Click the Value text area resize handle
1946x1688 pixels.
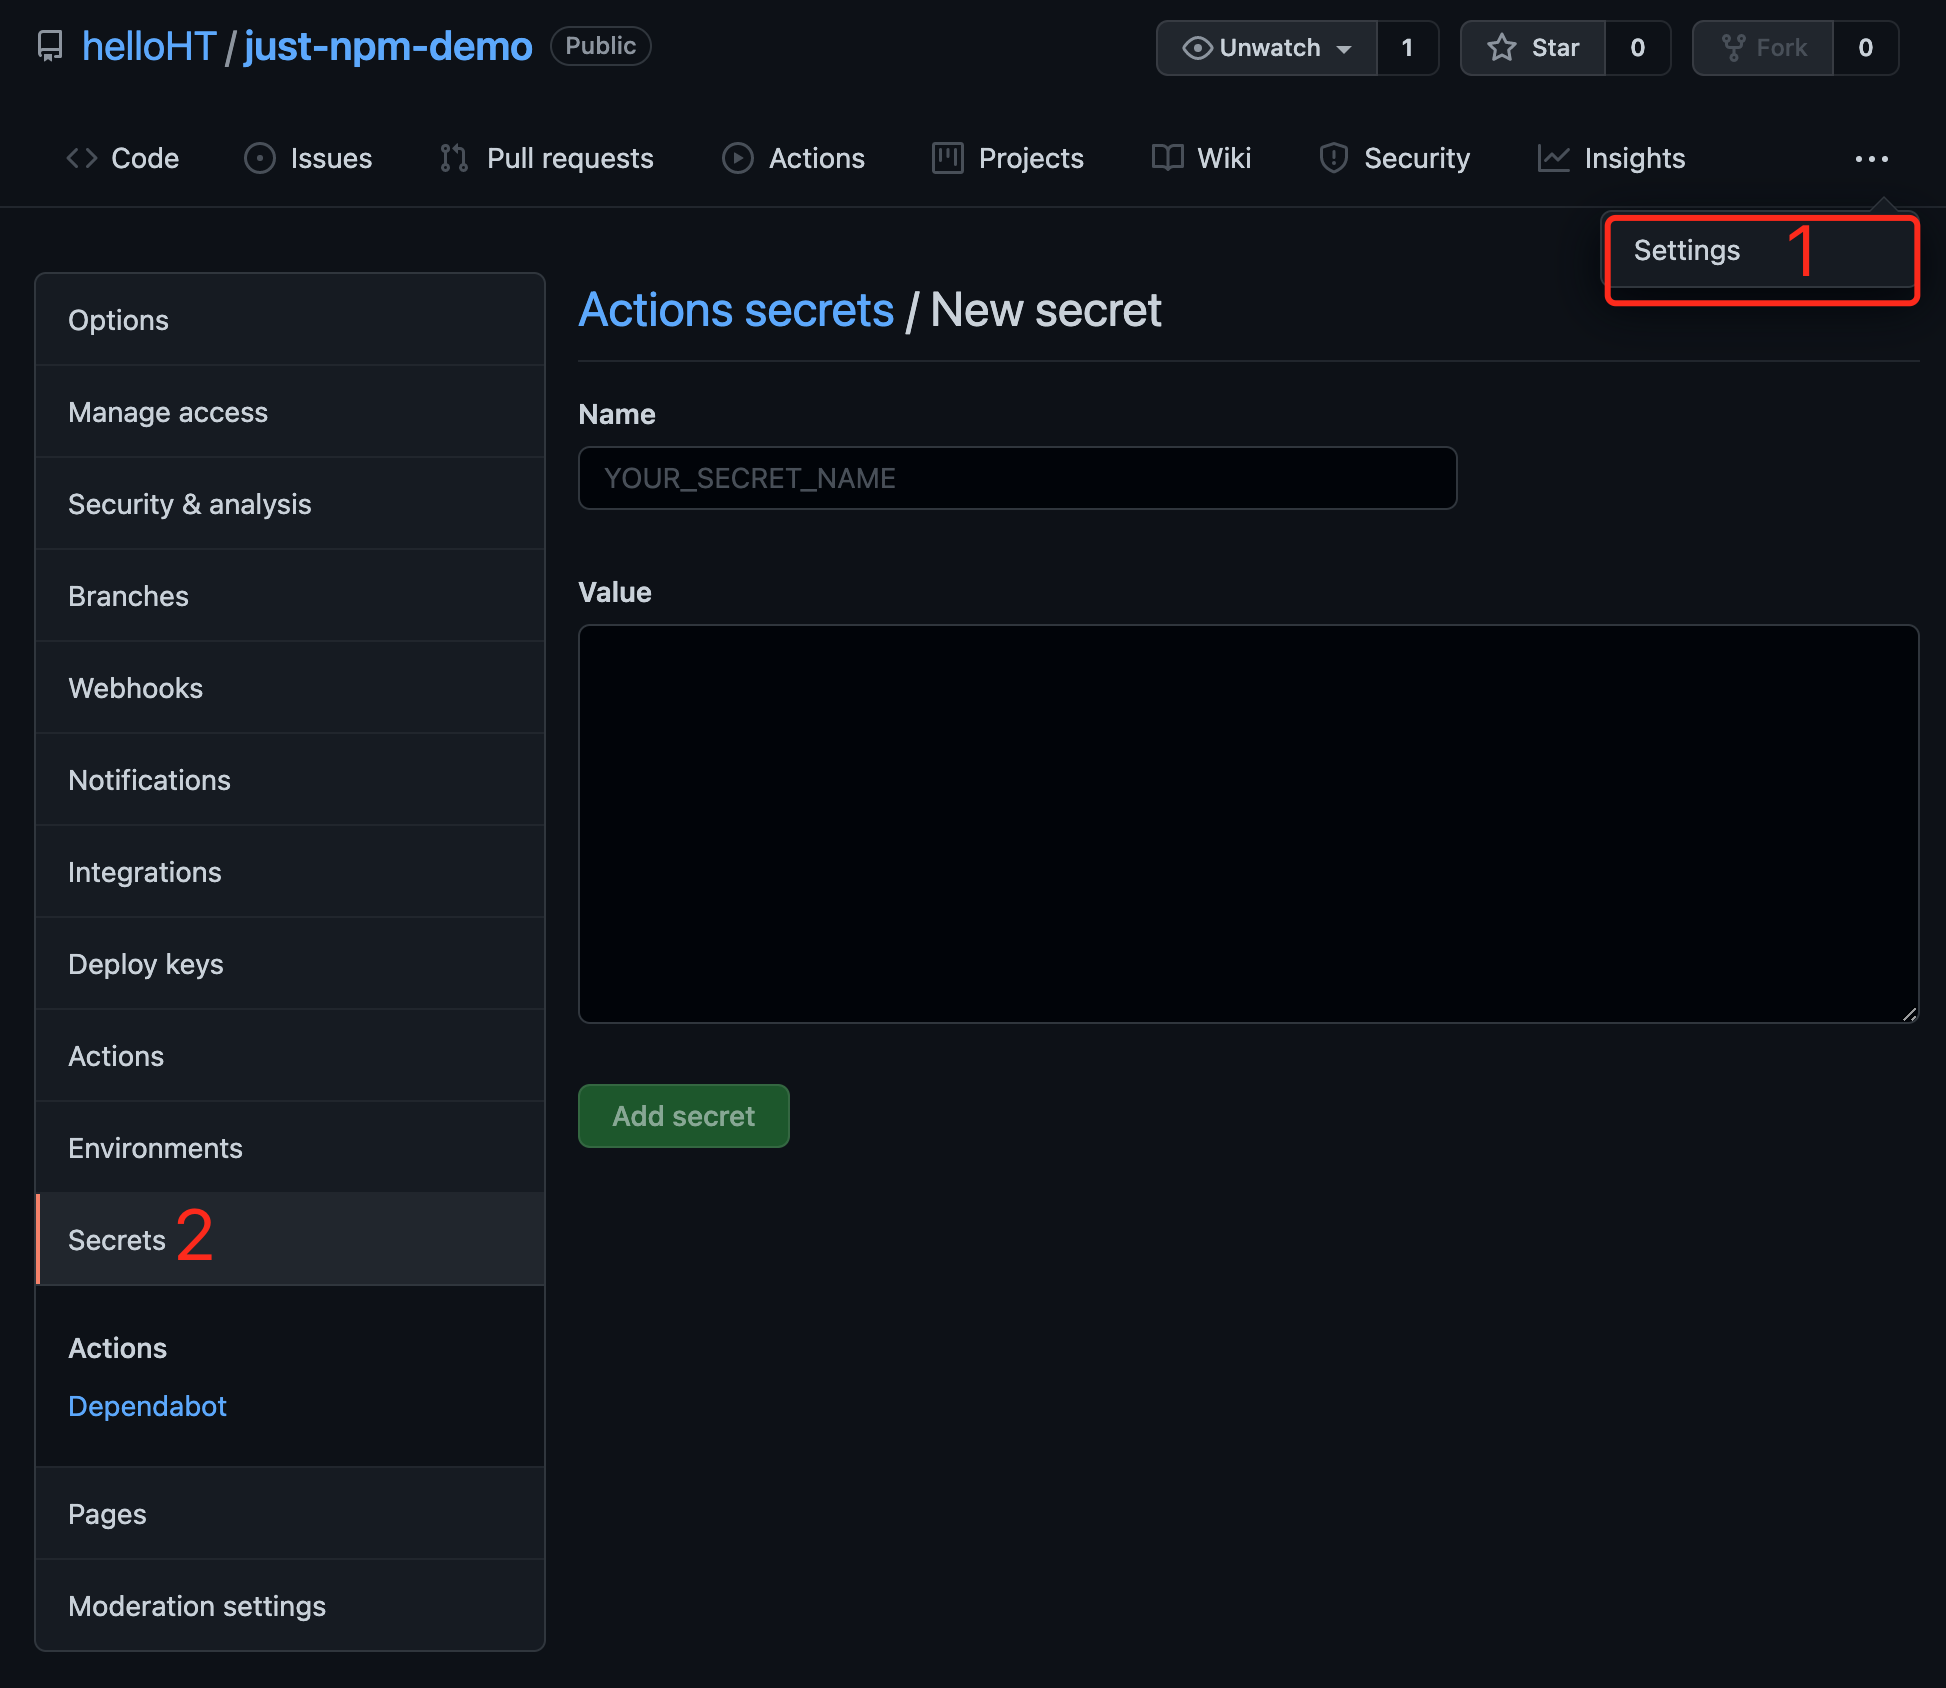tap(1909, 1014)
